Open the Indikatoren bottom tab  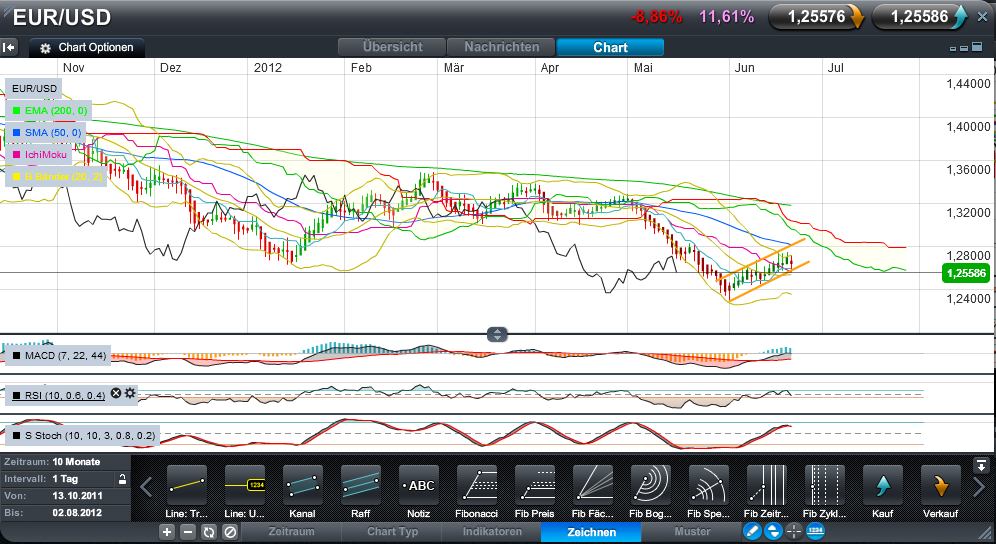tap(492, 532)
